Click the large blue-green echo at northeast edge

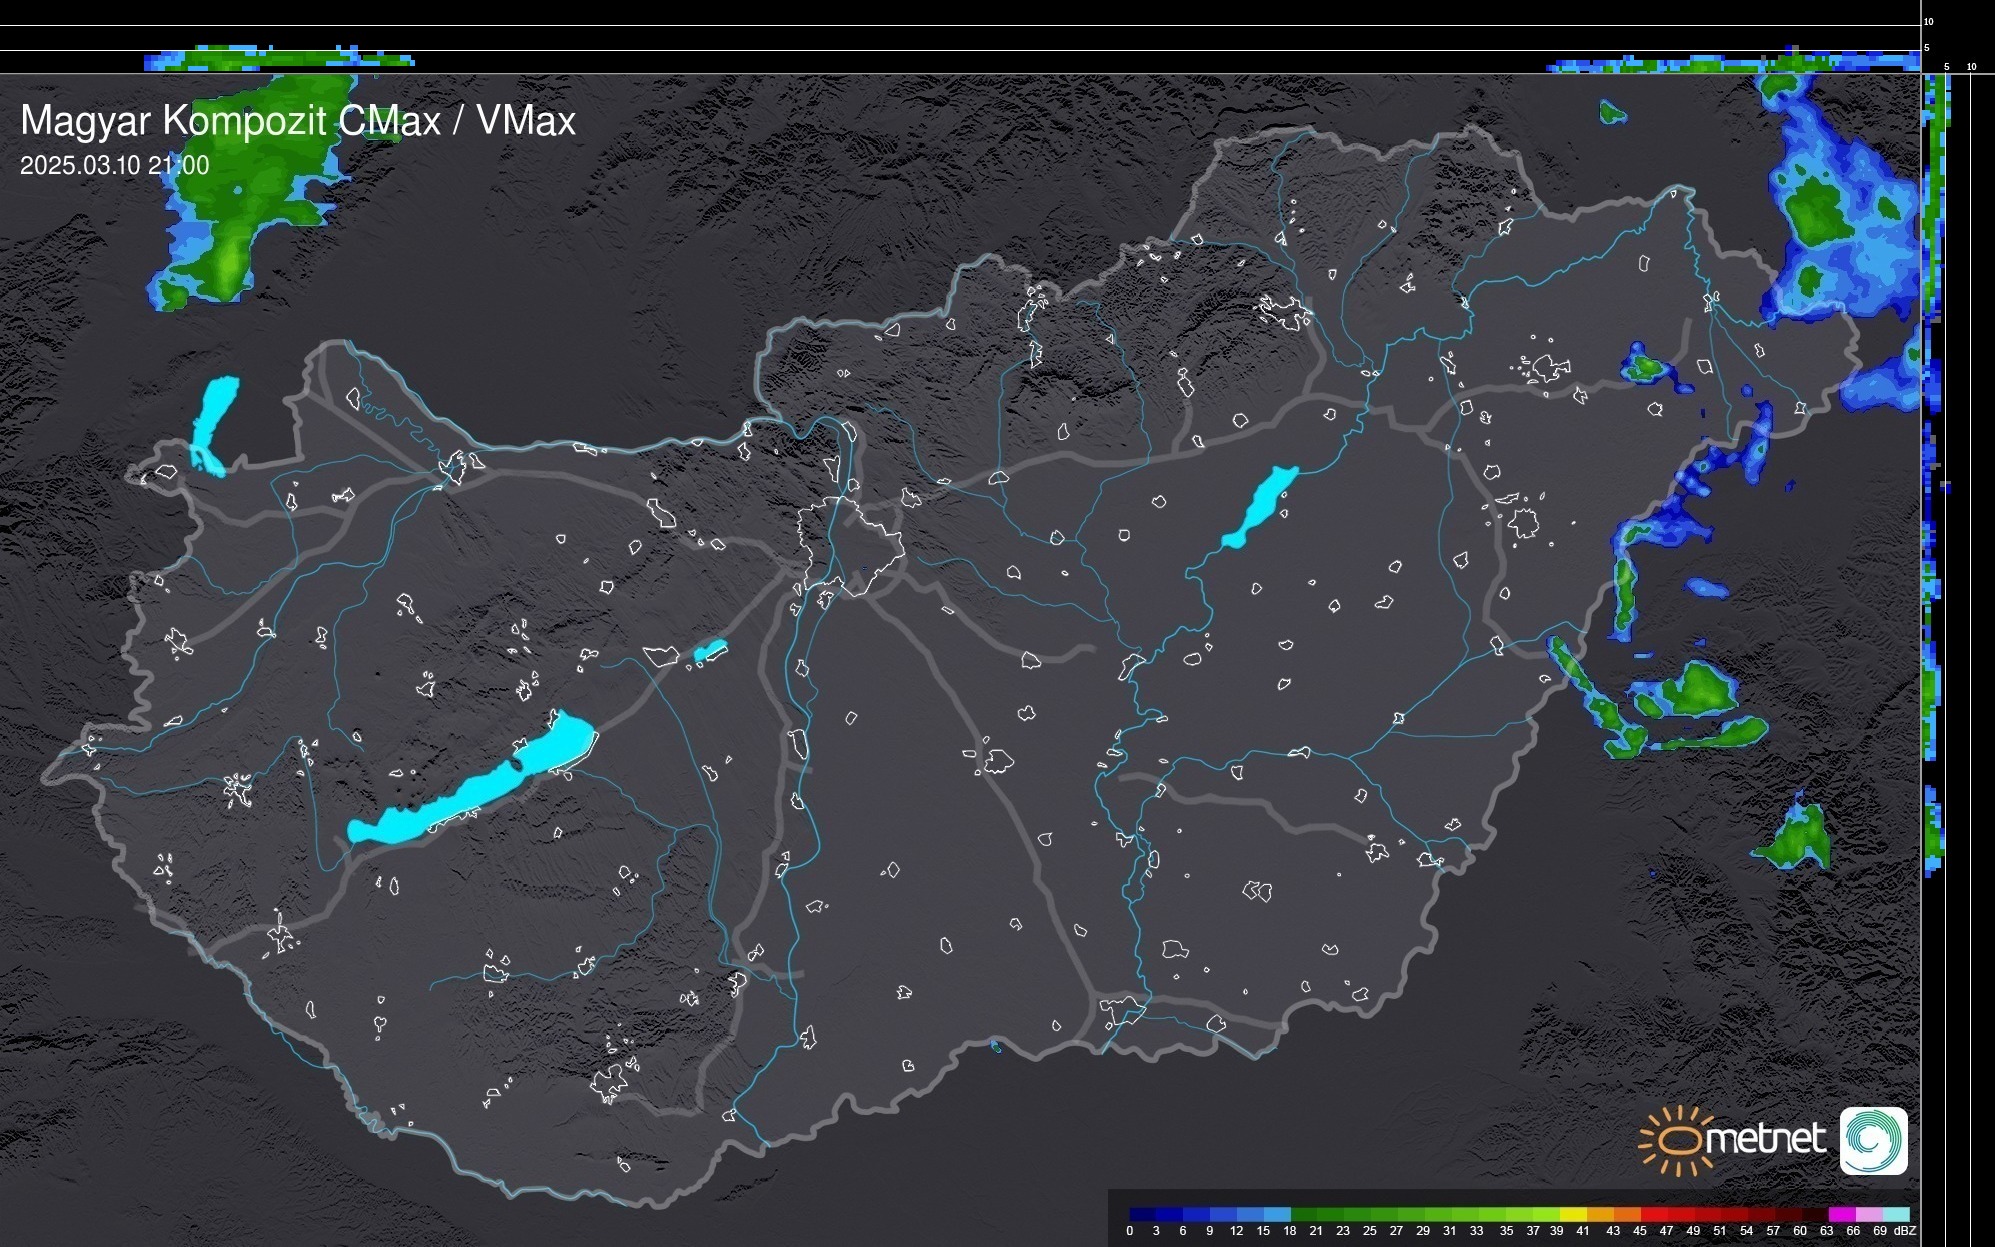[1830, 220]
